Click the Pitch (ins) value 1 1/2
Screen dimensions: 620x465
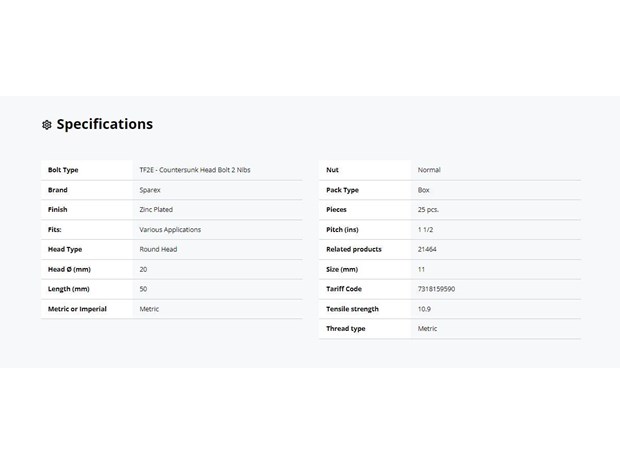pos(425,230)
